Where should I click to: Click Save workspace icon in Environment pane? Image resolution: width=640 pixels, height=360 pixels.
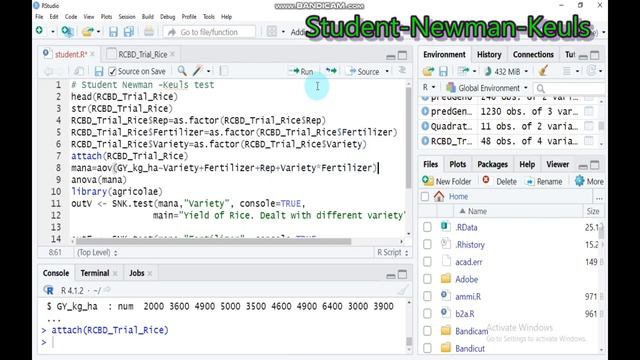[443, 71]
